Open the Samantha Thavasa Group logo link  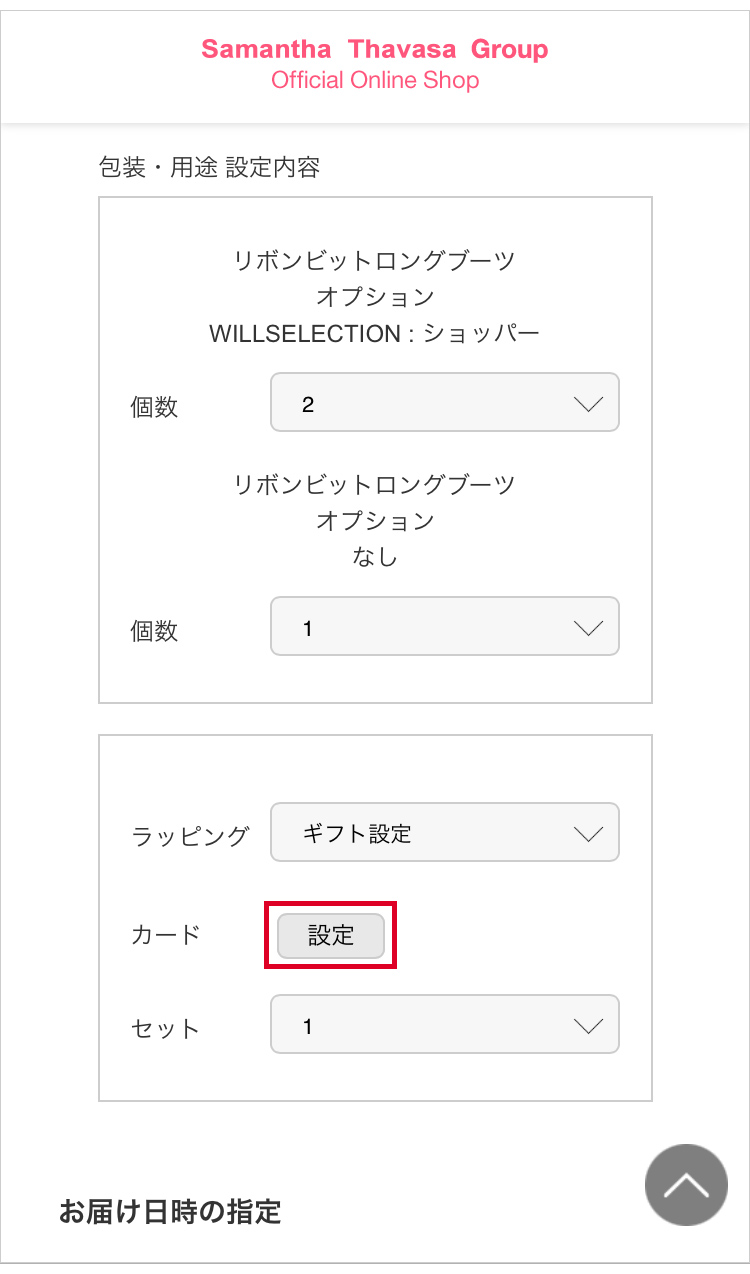coord(375,49)
